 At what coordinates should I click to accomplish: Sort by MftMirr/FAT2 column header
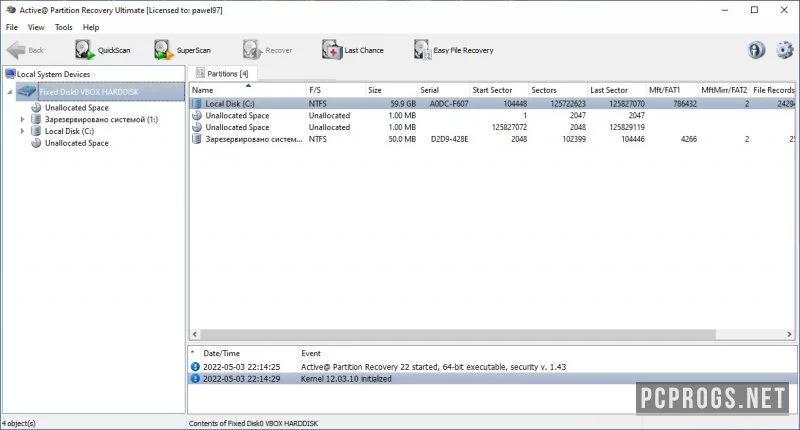[x=724, y=90]
